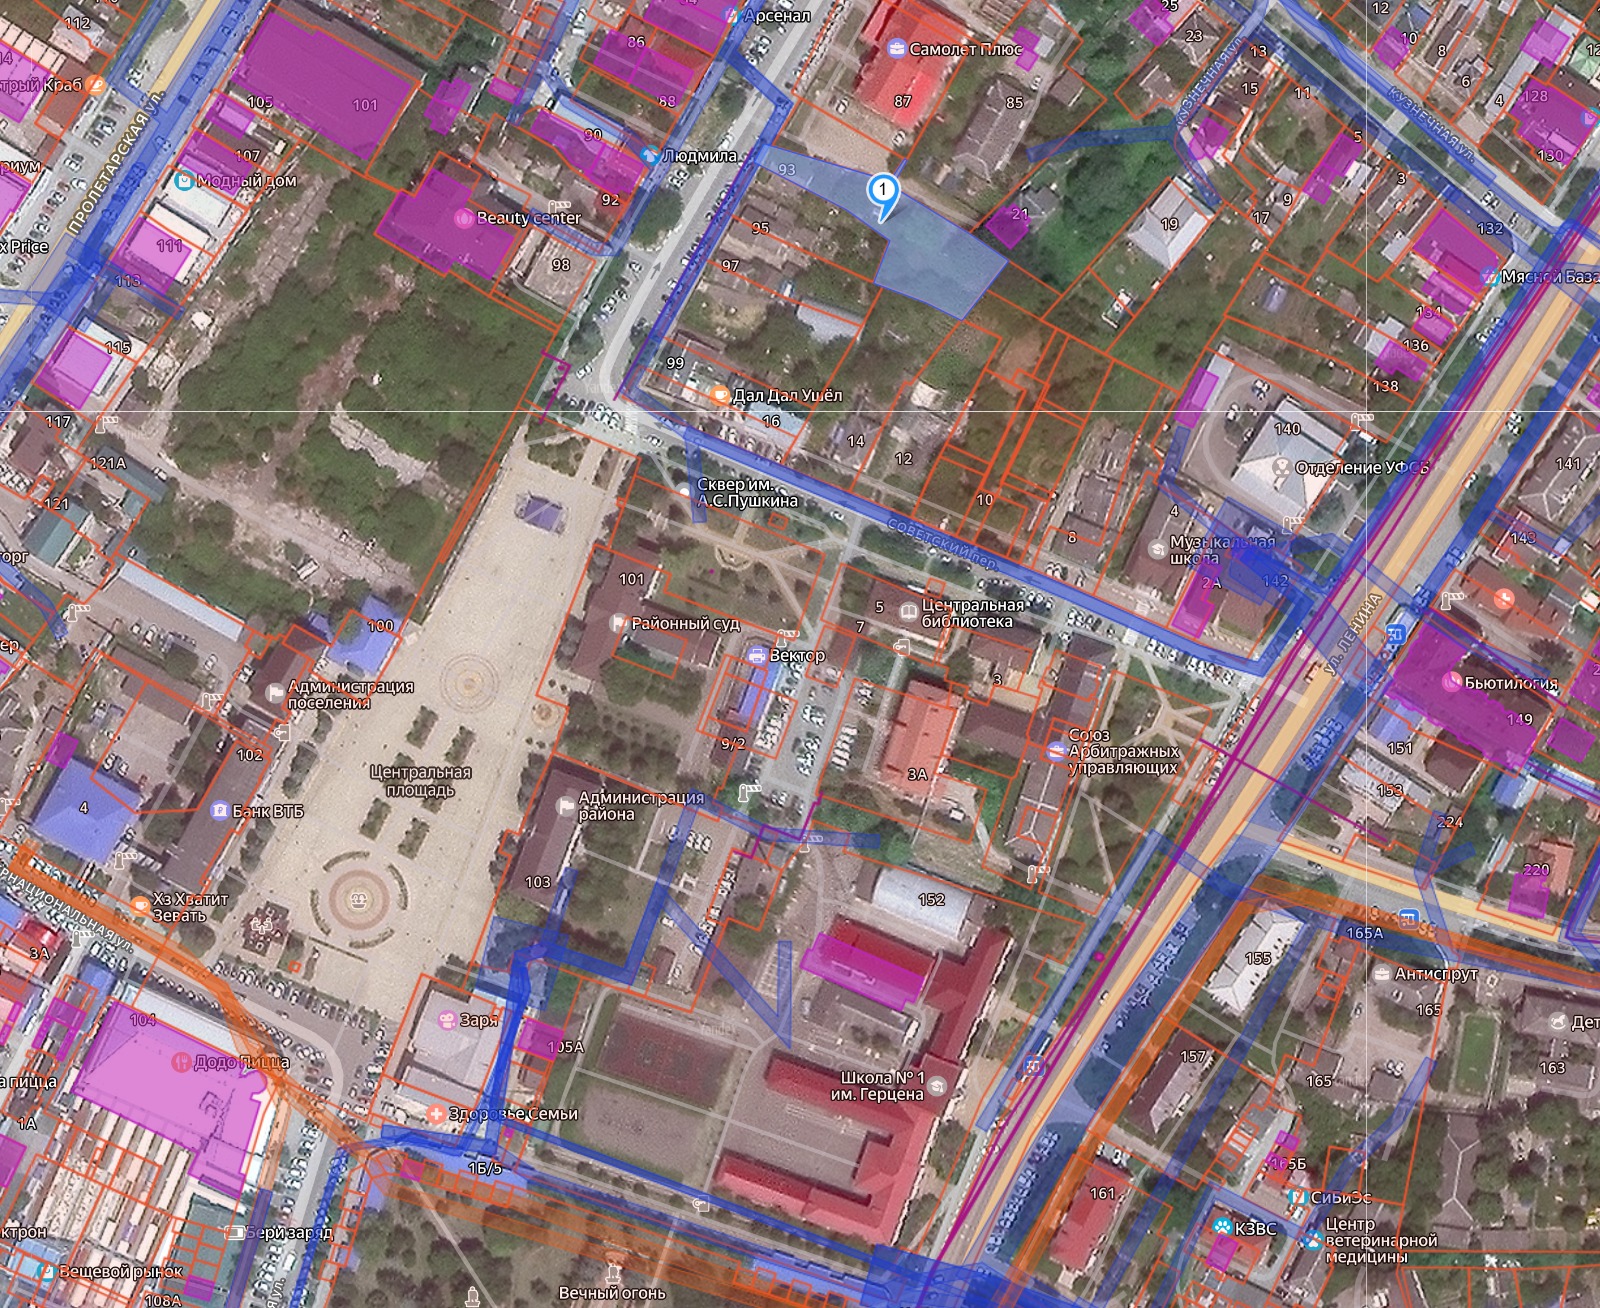Click building number 161
1600x1308 pixels.
(x=1102, y=1193)
